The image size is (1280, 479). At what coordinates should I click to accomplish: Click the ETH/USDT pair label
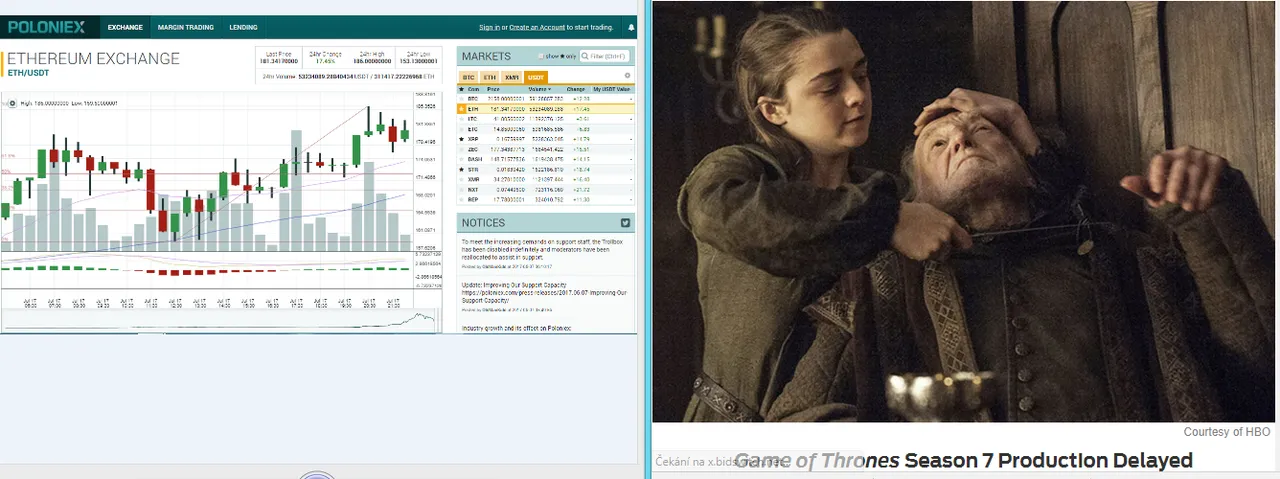(26, 72)
